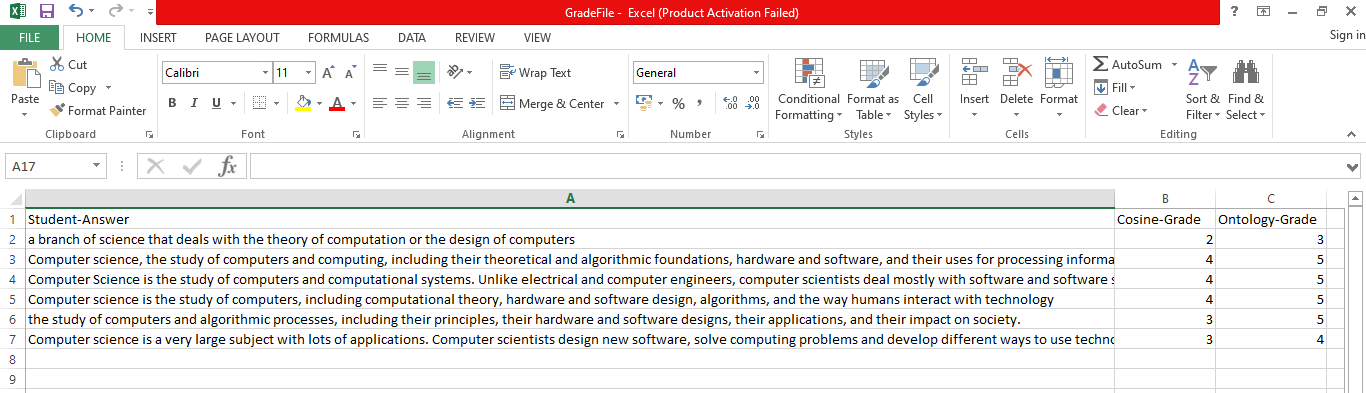Enable Wrap Text

(536, 72)
